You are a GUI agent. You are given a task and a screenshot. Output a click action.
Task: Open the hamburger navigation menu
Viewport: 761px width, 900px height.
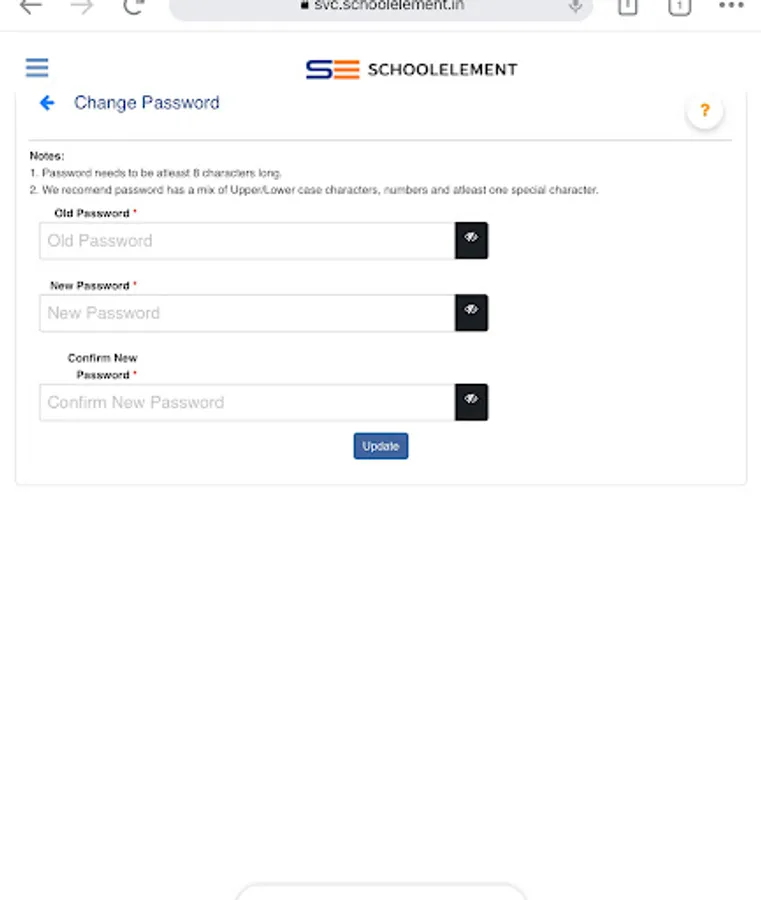click(x=37, y=68)
